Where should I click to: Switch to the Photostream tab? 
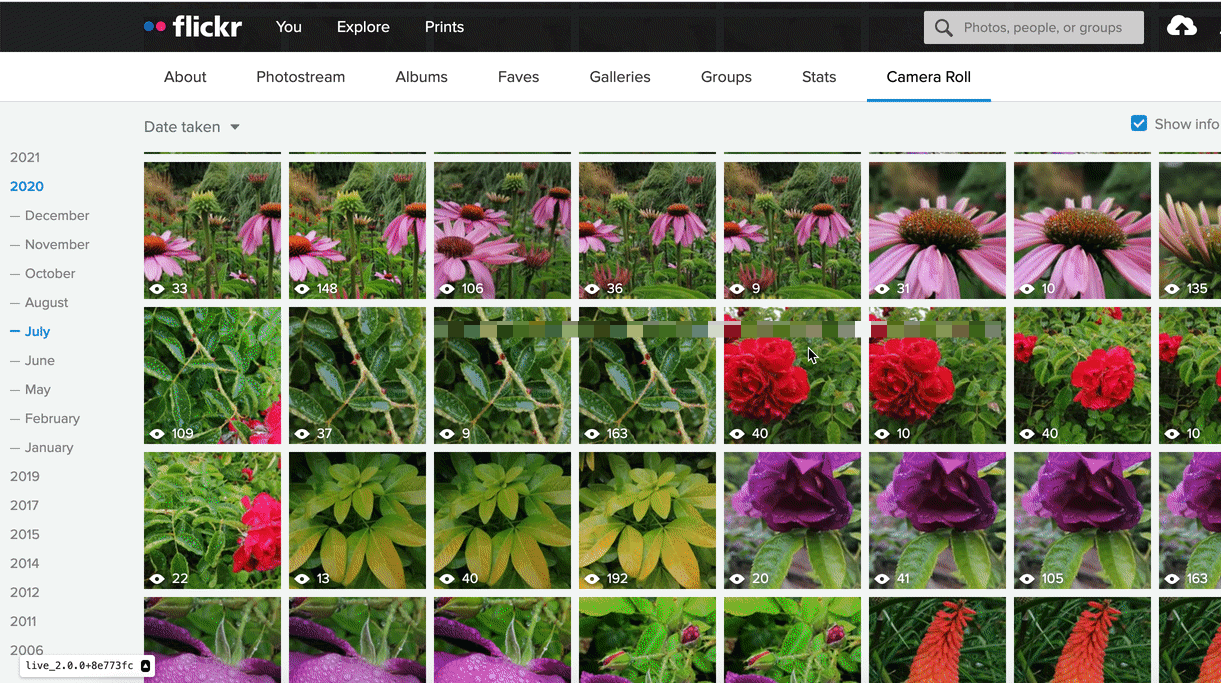click(x=301, y=77)
